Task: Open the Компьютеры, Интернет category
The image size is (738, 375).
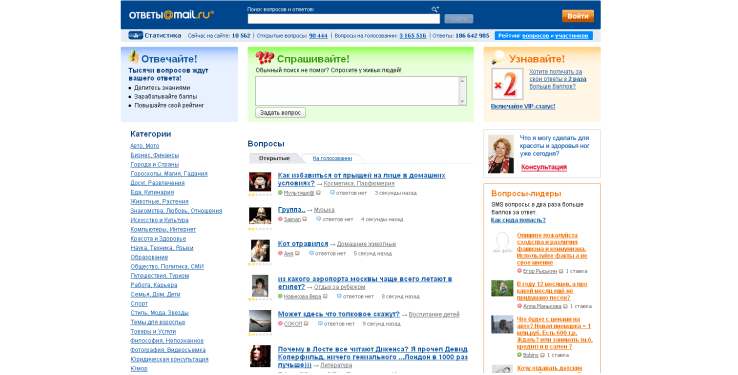Action: 163,230
